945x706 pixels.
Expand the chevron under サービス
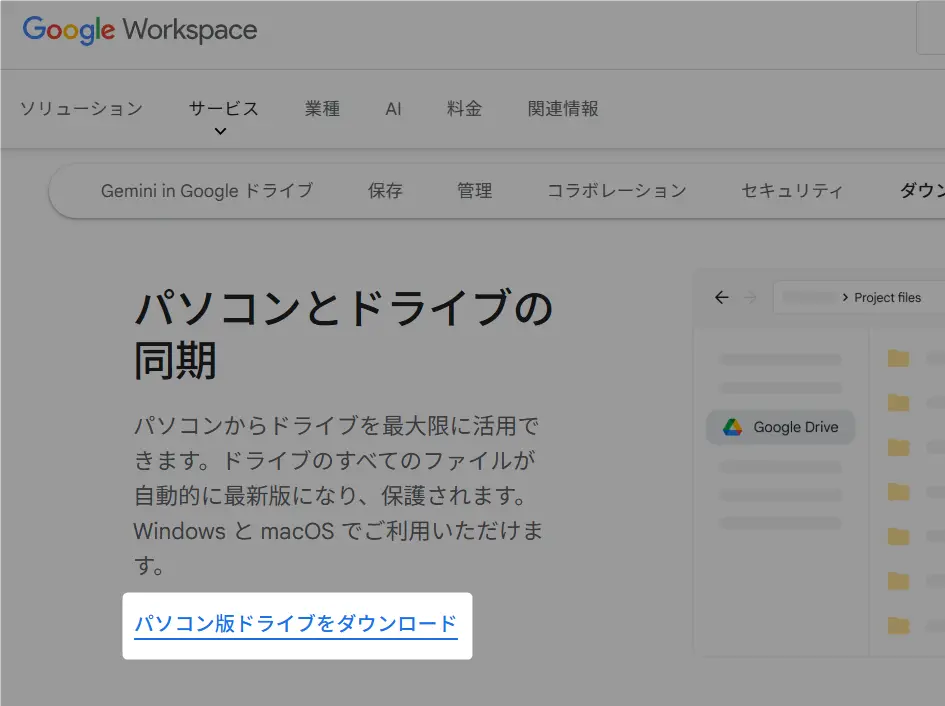point(221,131)
